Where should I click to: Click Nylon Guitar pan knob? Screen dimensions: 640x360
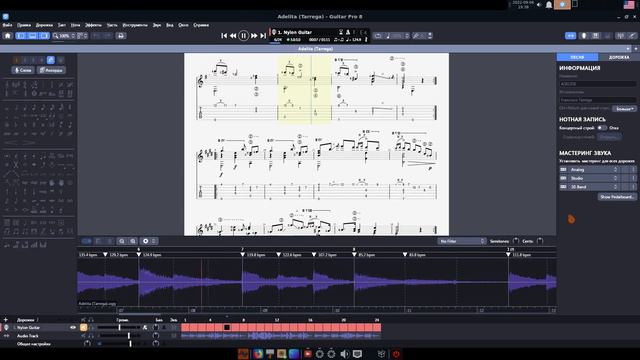click(x=156, y=327)
